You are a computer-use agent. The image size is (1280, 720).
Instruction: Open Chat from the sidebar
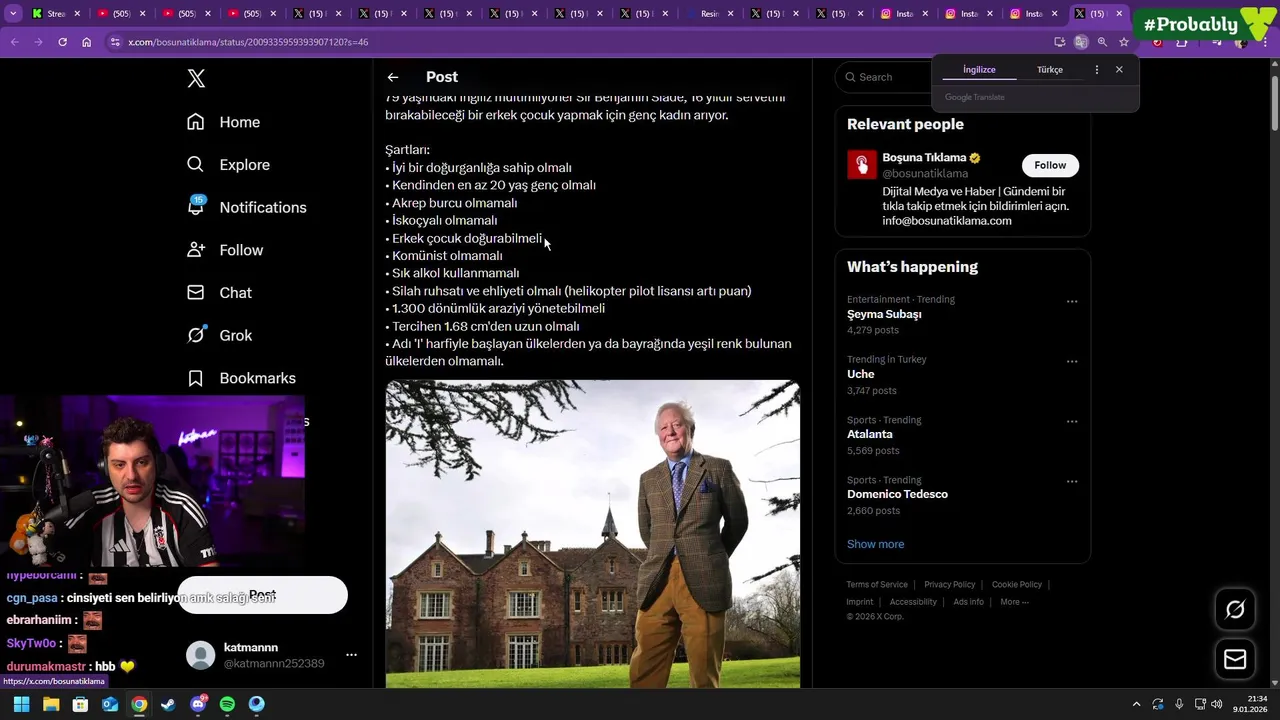click(235, 293)
